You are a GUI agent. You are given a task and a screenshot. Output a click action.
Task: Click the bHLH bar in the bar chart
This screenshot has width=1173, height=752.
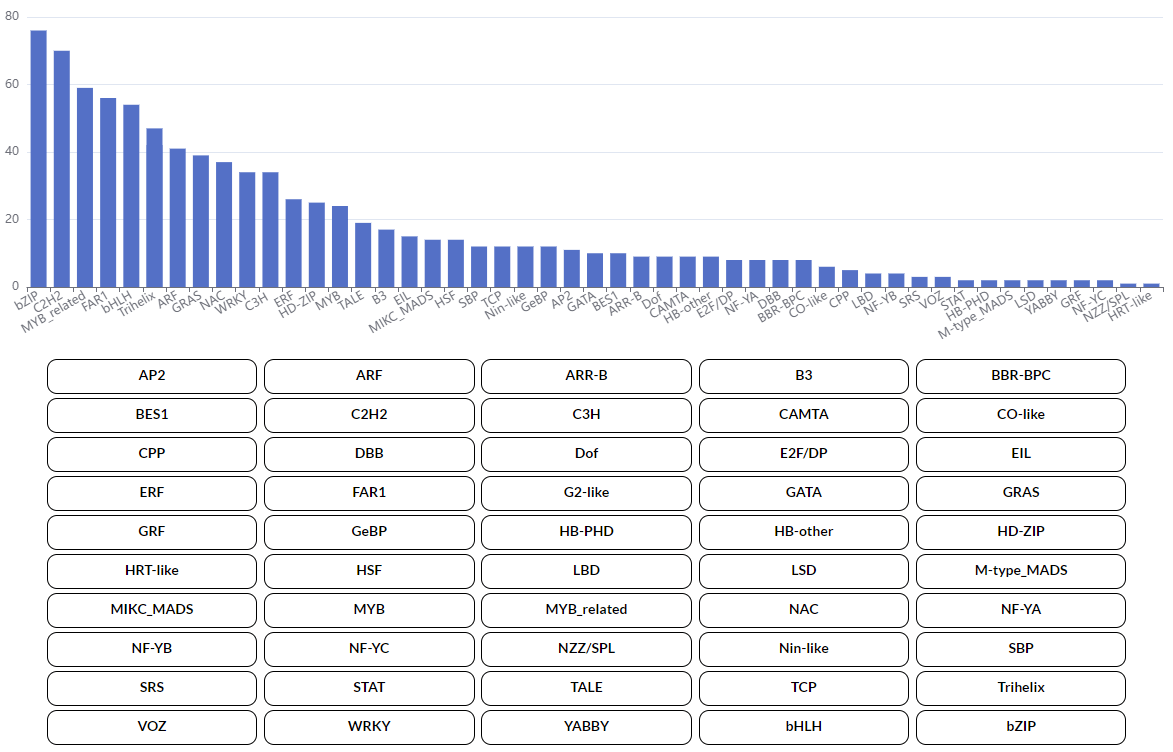click(x=131, y=196)
